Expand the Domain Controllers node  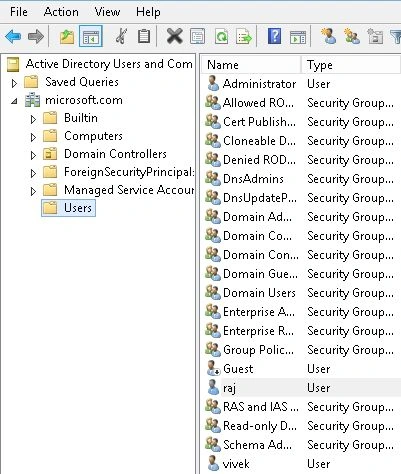tap(33, 155)
